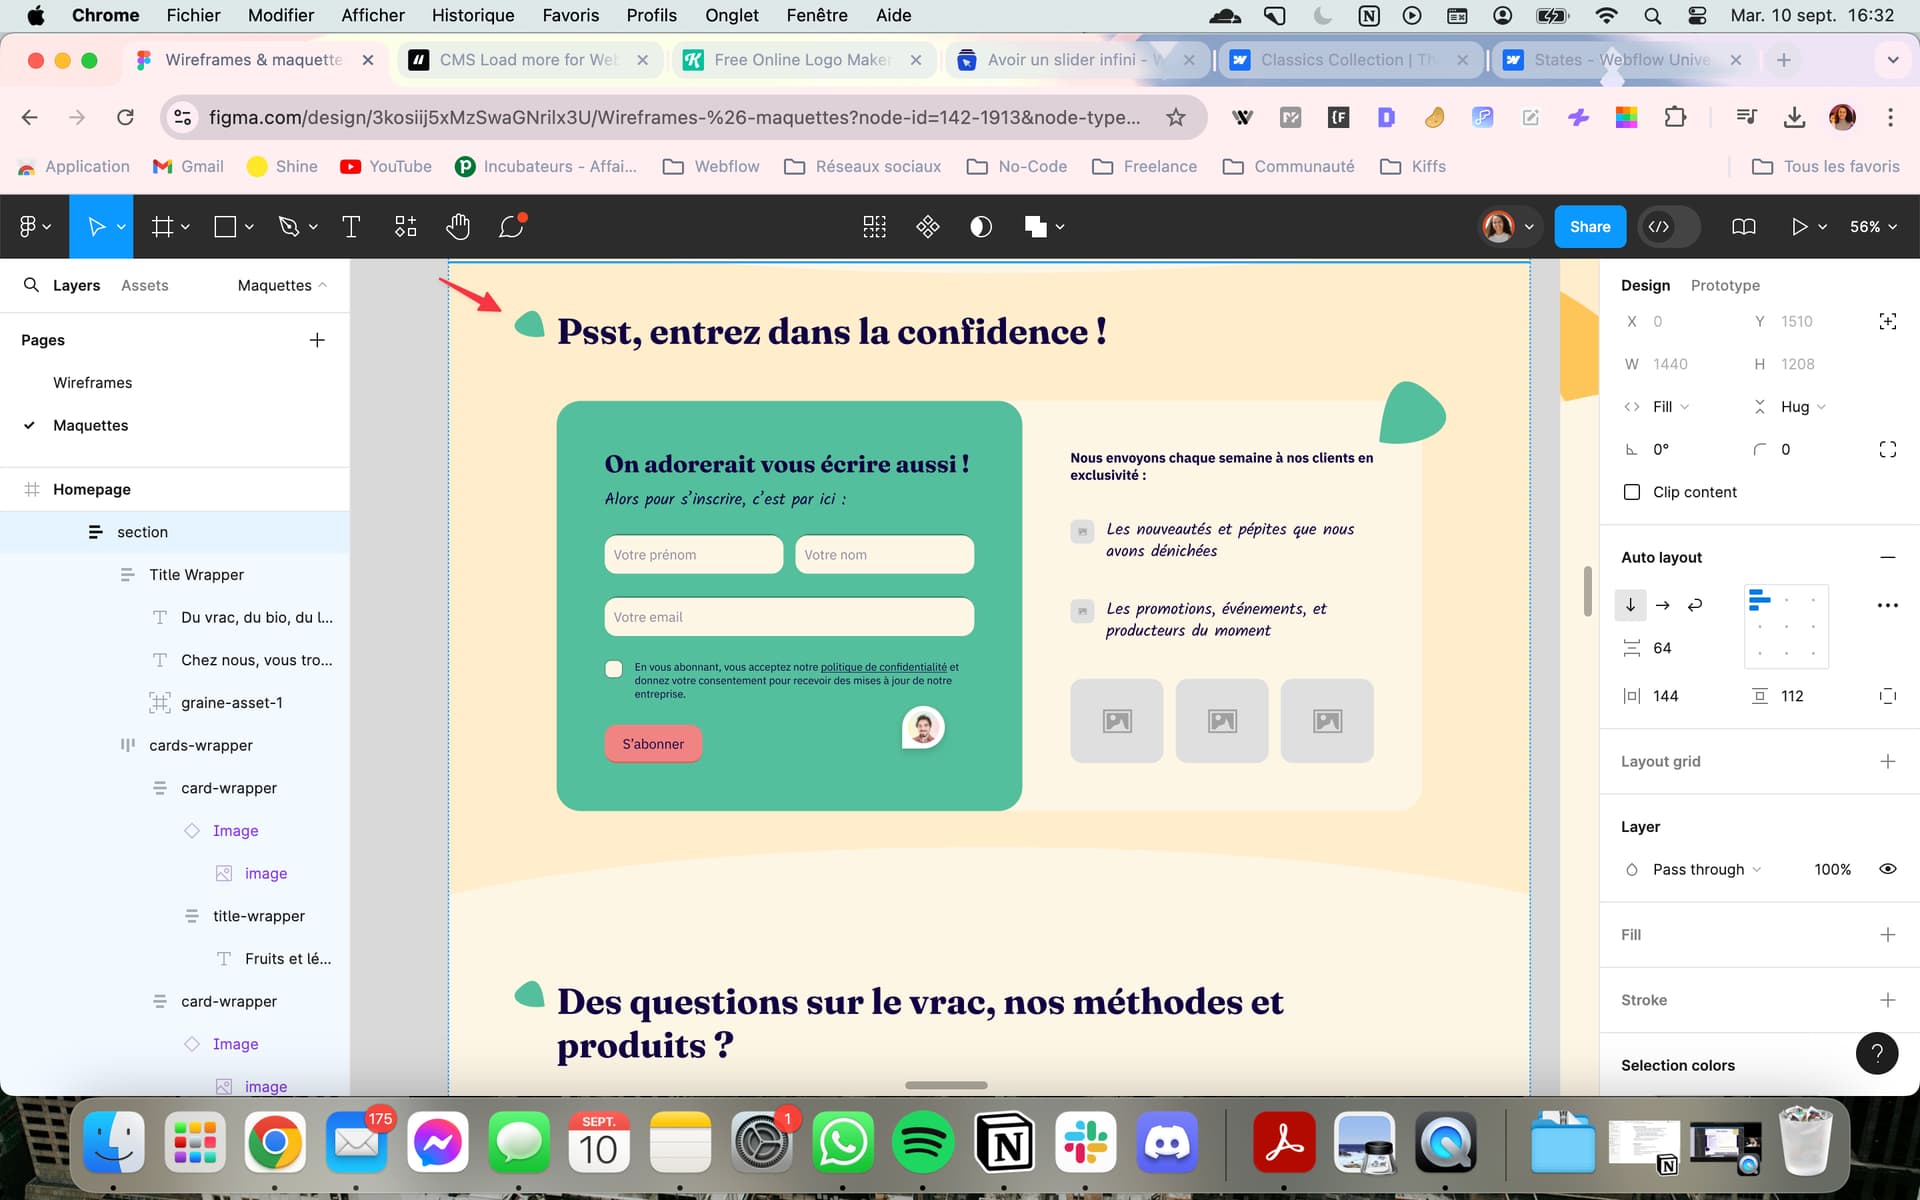Open the Libraries book icon
Image resolution: width=1920 pixels, height=1200 pixels.
click(1743, 227)
